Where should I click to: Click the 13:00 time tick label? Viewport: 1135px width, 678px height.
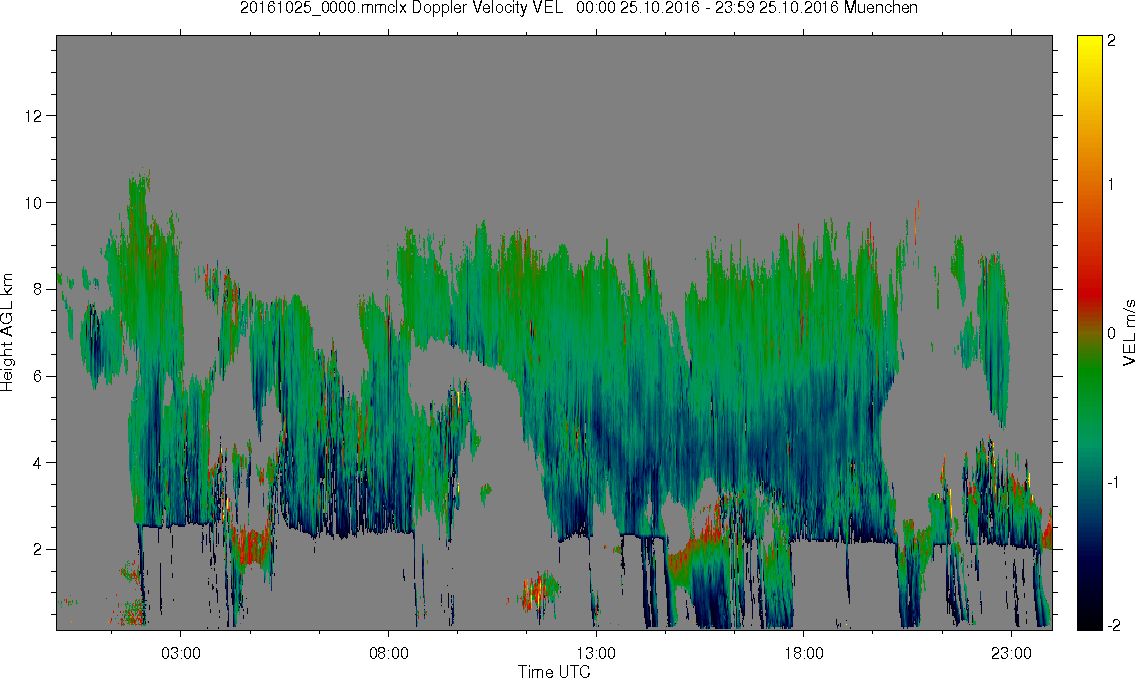(596, 653)
